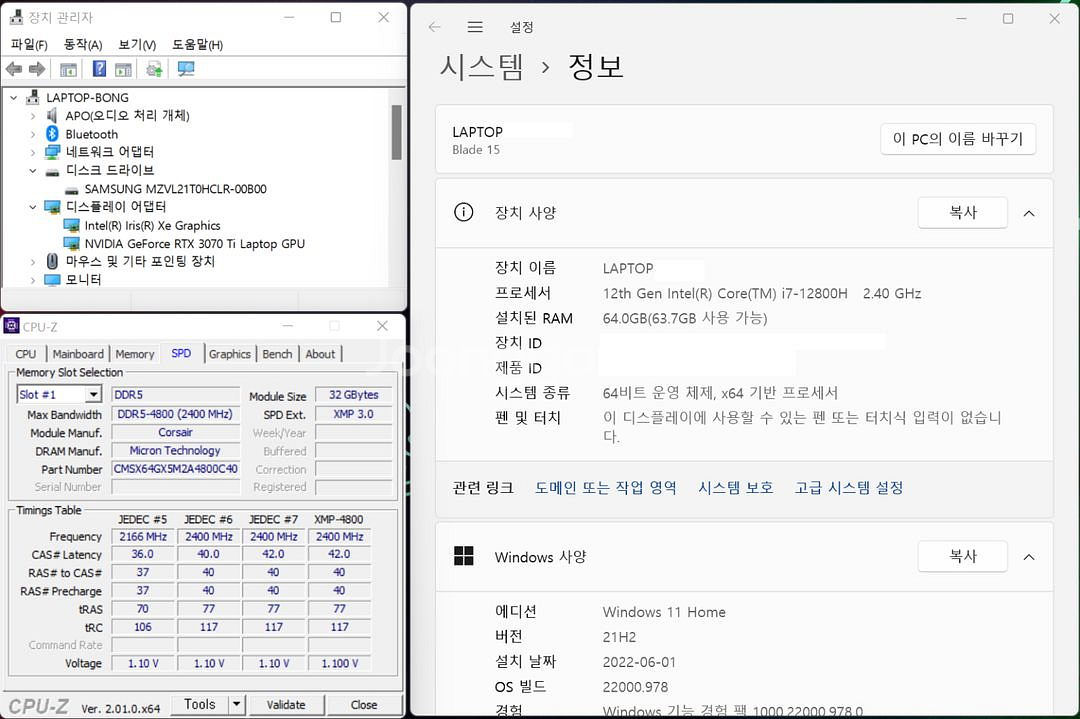Click the Module Size 32 GBytes value
The image size is (1080, 719).
(353, 395)
